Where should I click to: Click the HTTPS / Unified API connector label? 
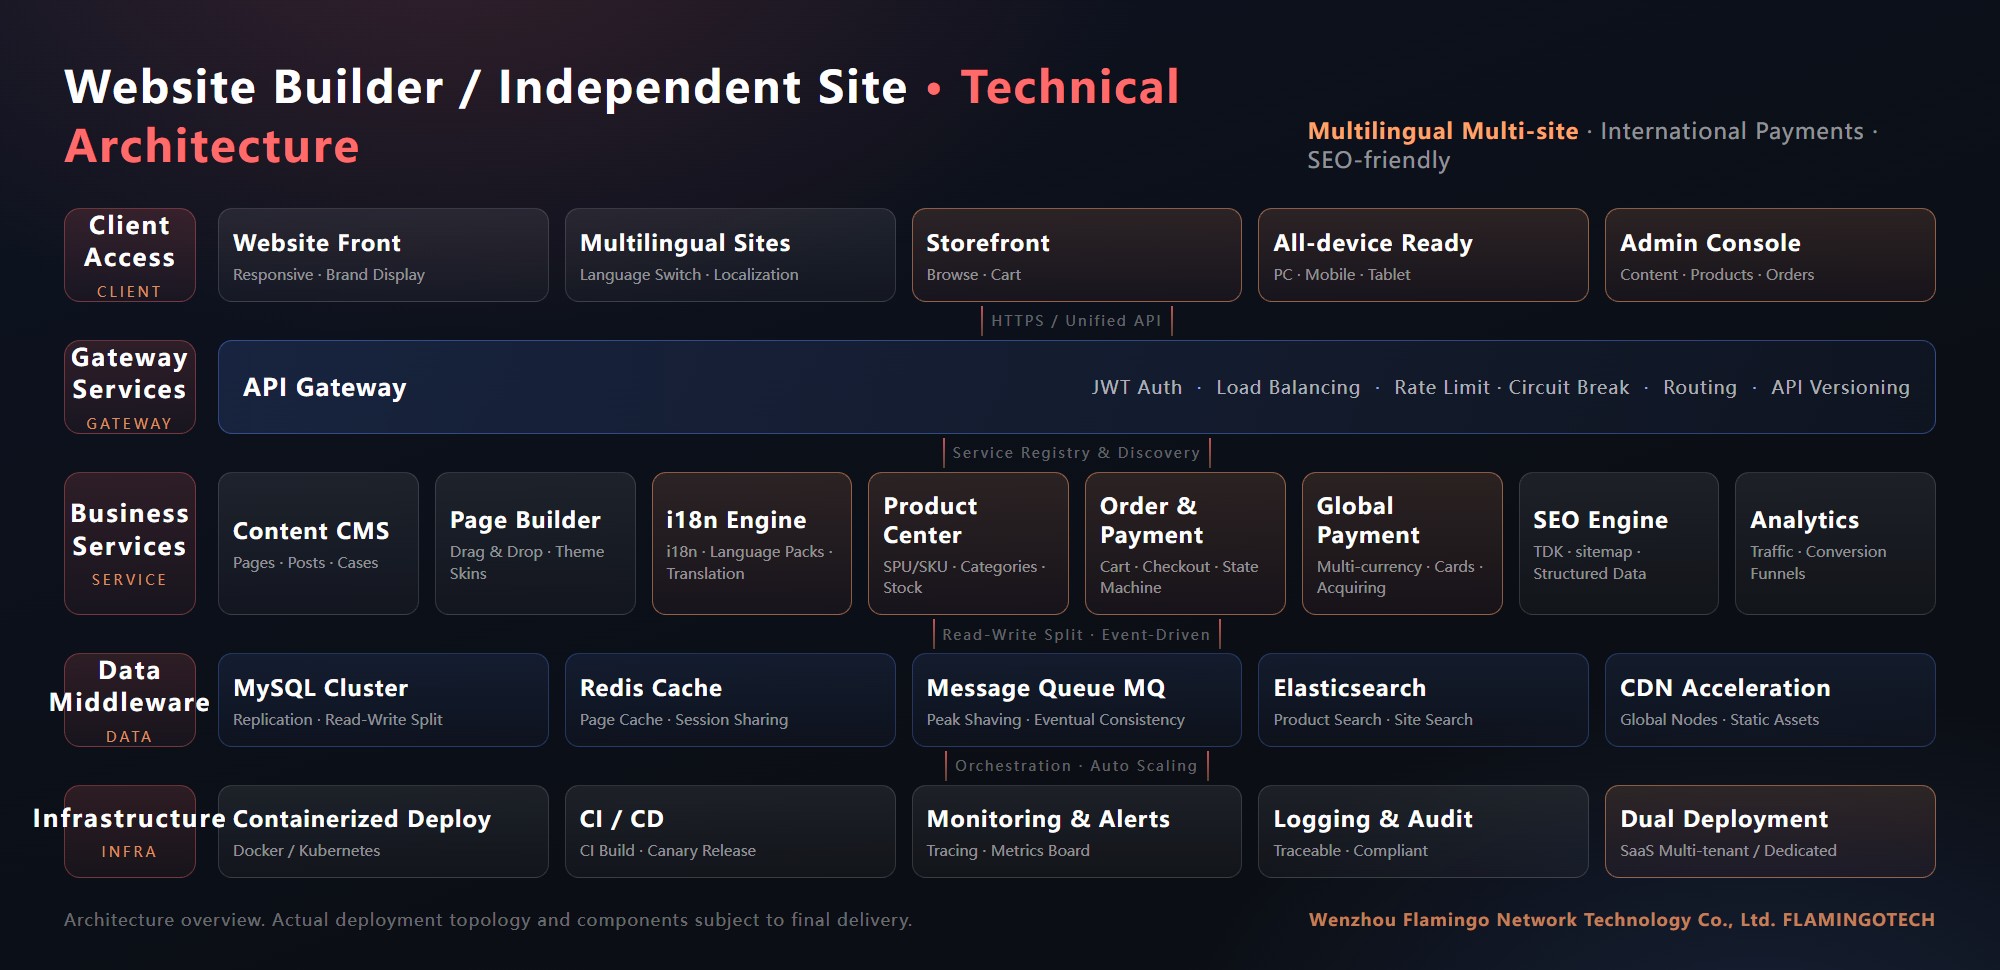click(x=1076, y=321)
